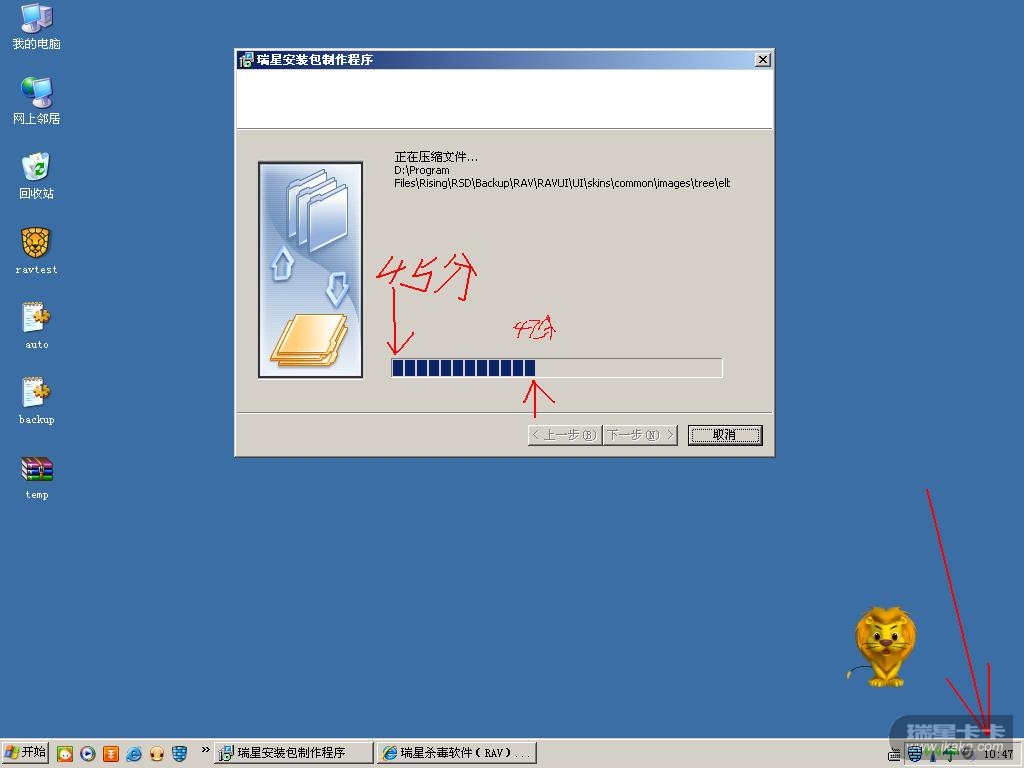Select the ravtest lion shield icon
The height and width of the screenshot is (768, 1024).
[36, 251]
